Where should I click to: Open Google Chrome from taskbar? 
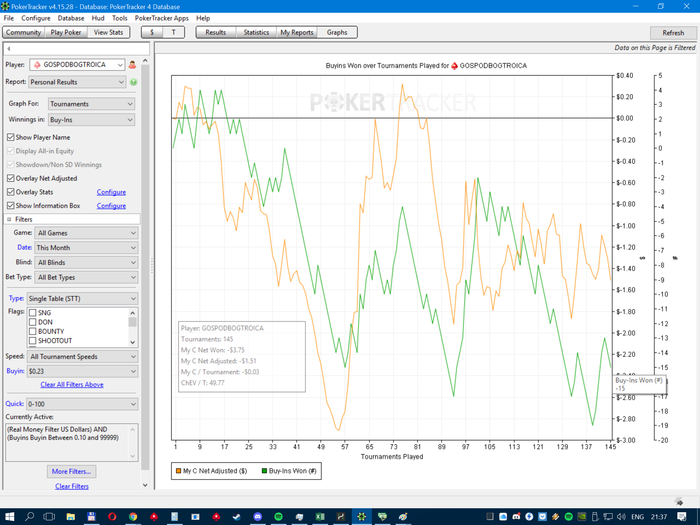(x=133, y=517)
